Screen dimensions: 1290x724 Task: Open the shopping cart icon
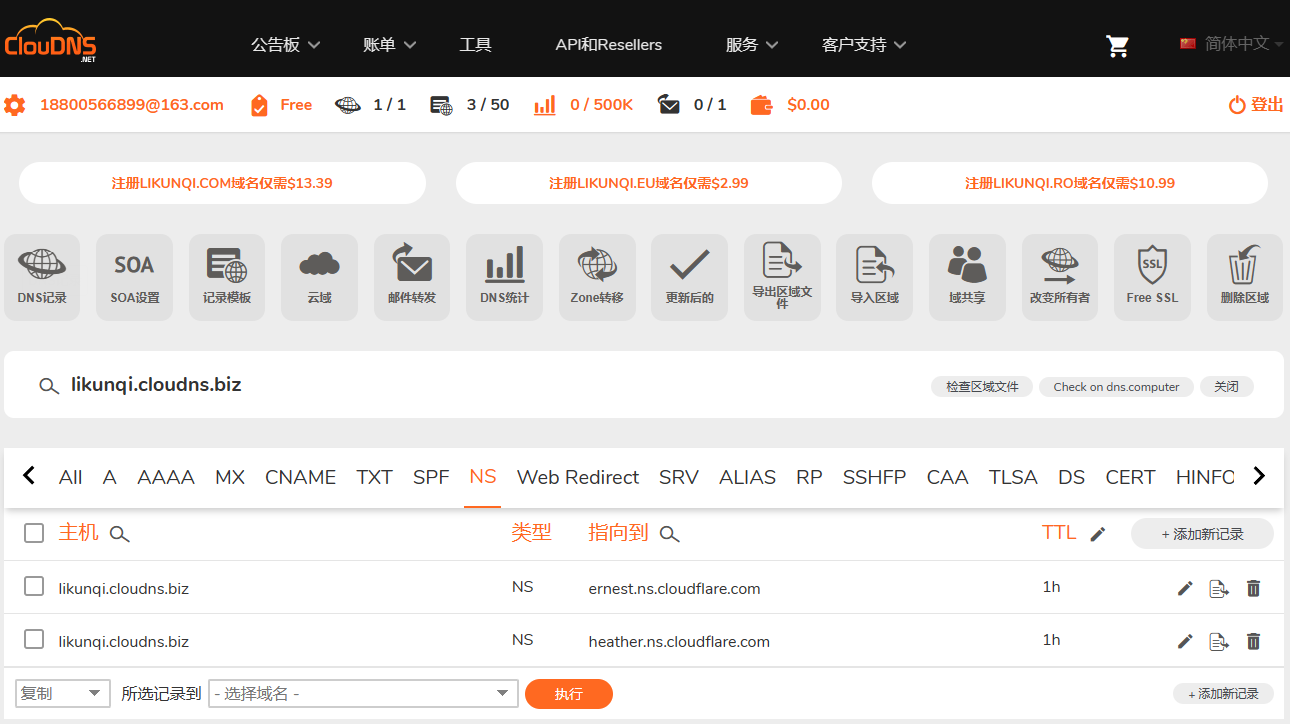(x=1117, y=45)
